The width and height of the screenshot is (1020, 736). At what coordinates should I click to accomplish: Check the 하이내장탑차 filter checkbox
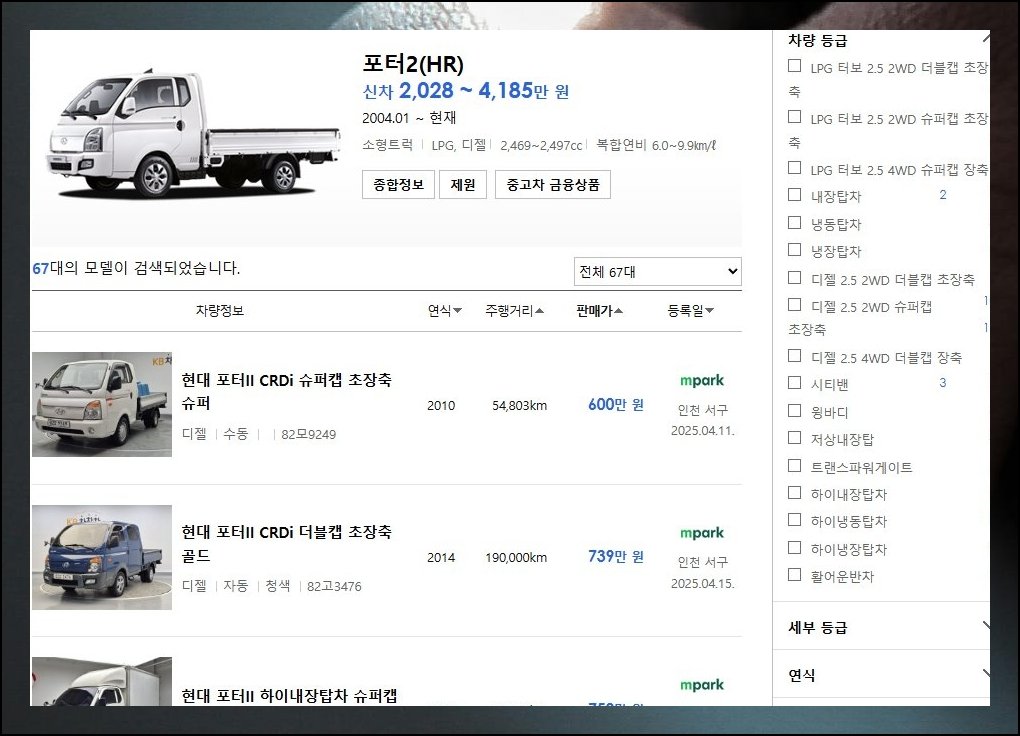tap(794, 493)
